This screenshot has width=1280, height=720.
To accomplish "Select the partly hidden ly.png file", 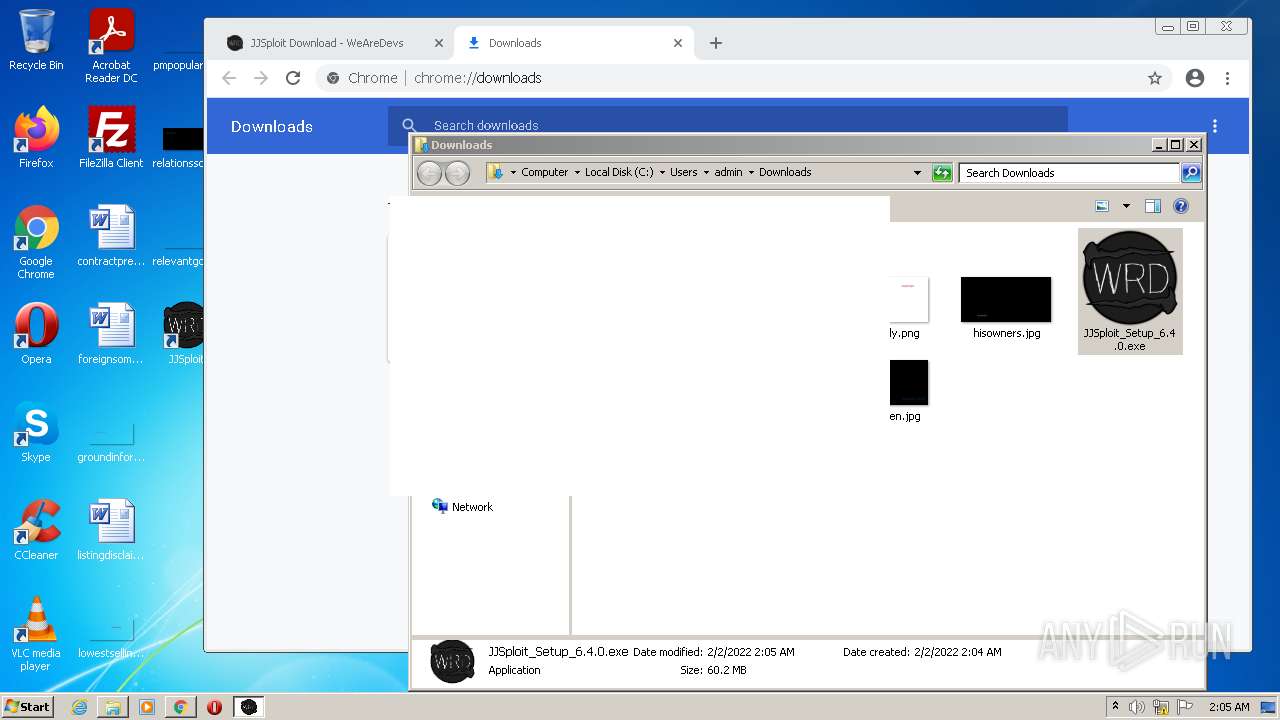I will [908, 308].
